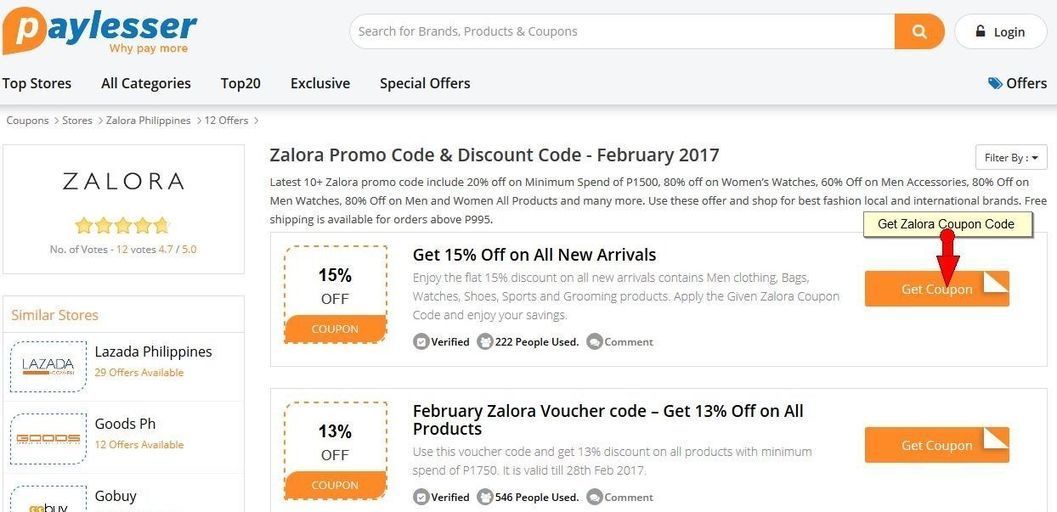Open the All Categories menu

(x=146, y=83)
